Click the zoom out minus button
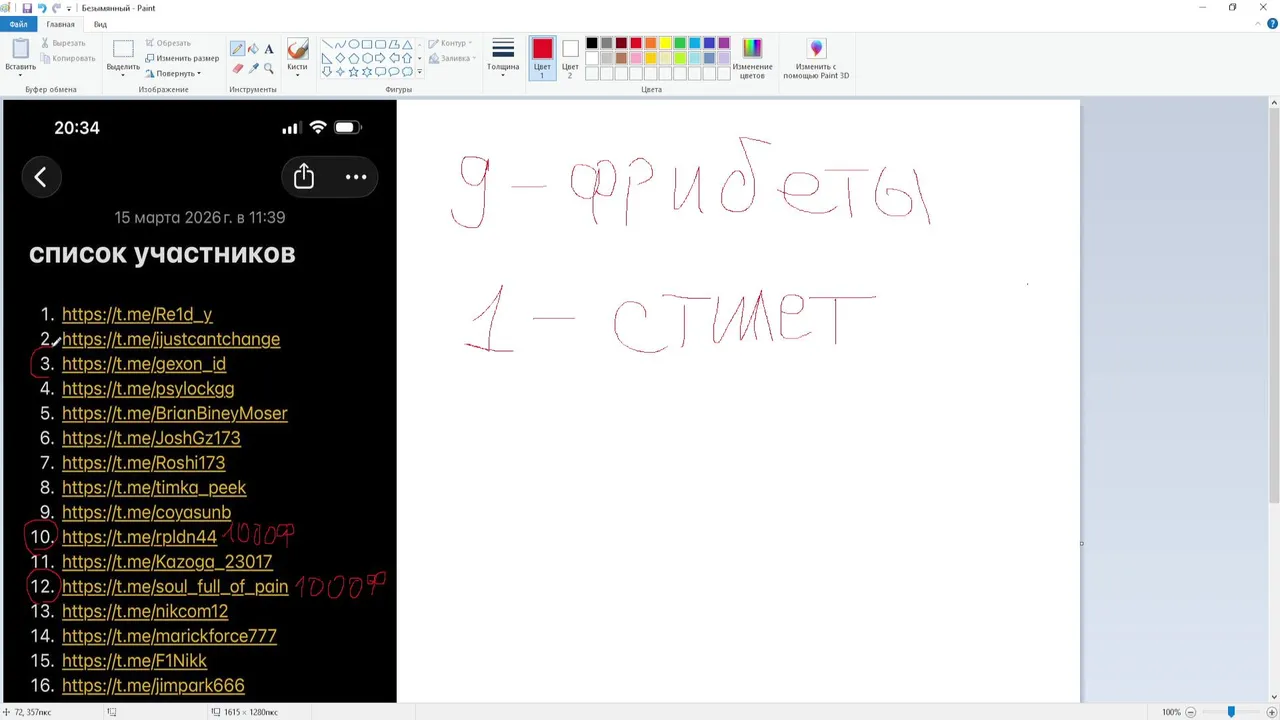This screenshot has height=720, width=1280. [x=1190, y=712]
